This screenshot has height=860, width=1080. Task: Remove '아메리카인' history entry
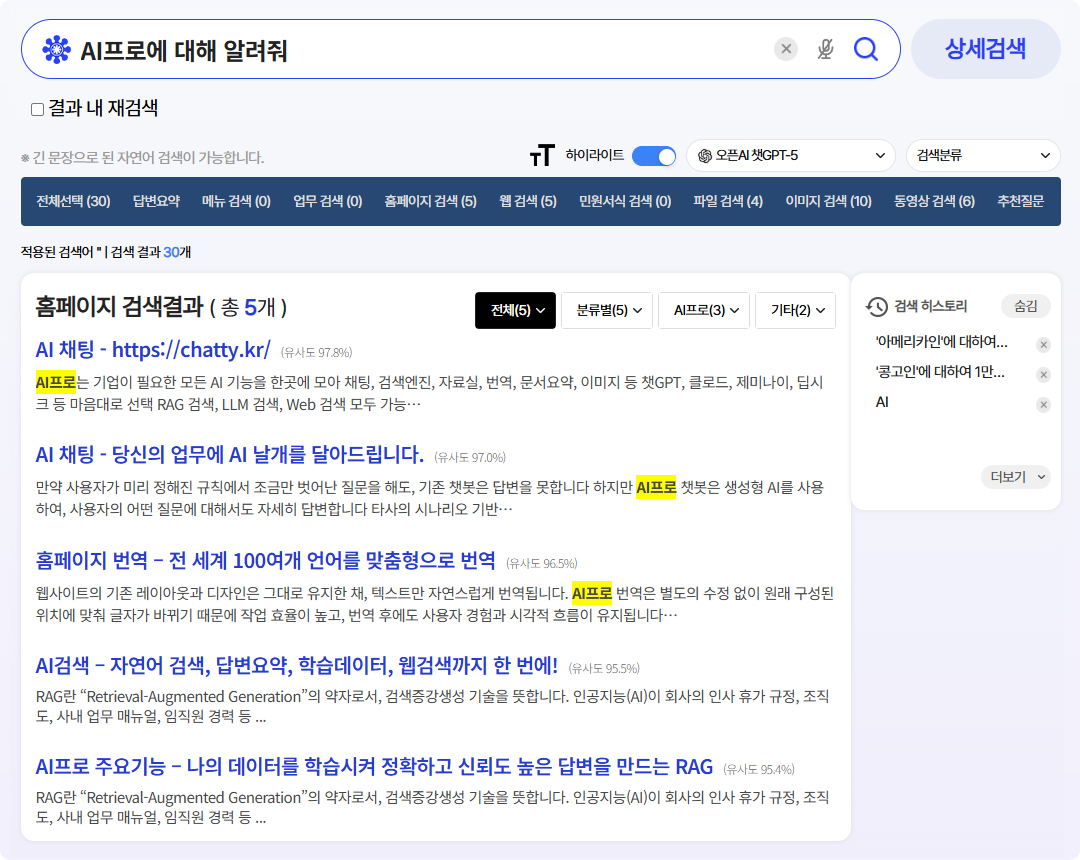(x=1043, y=345)
